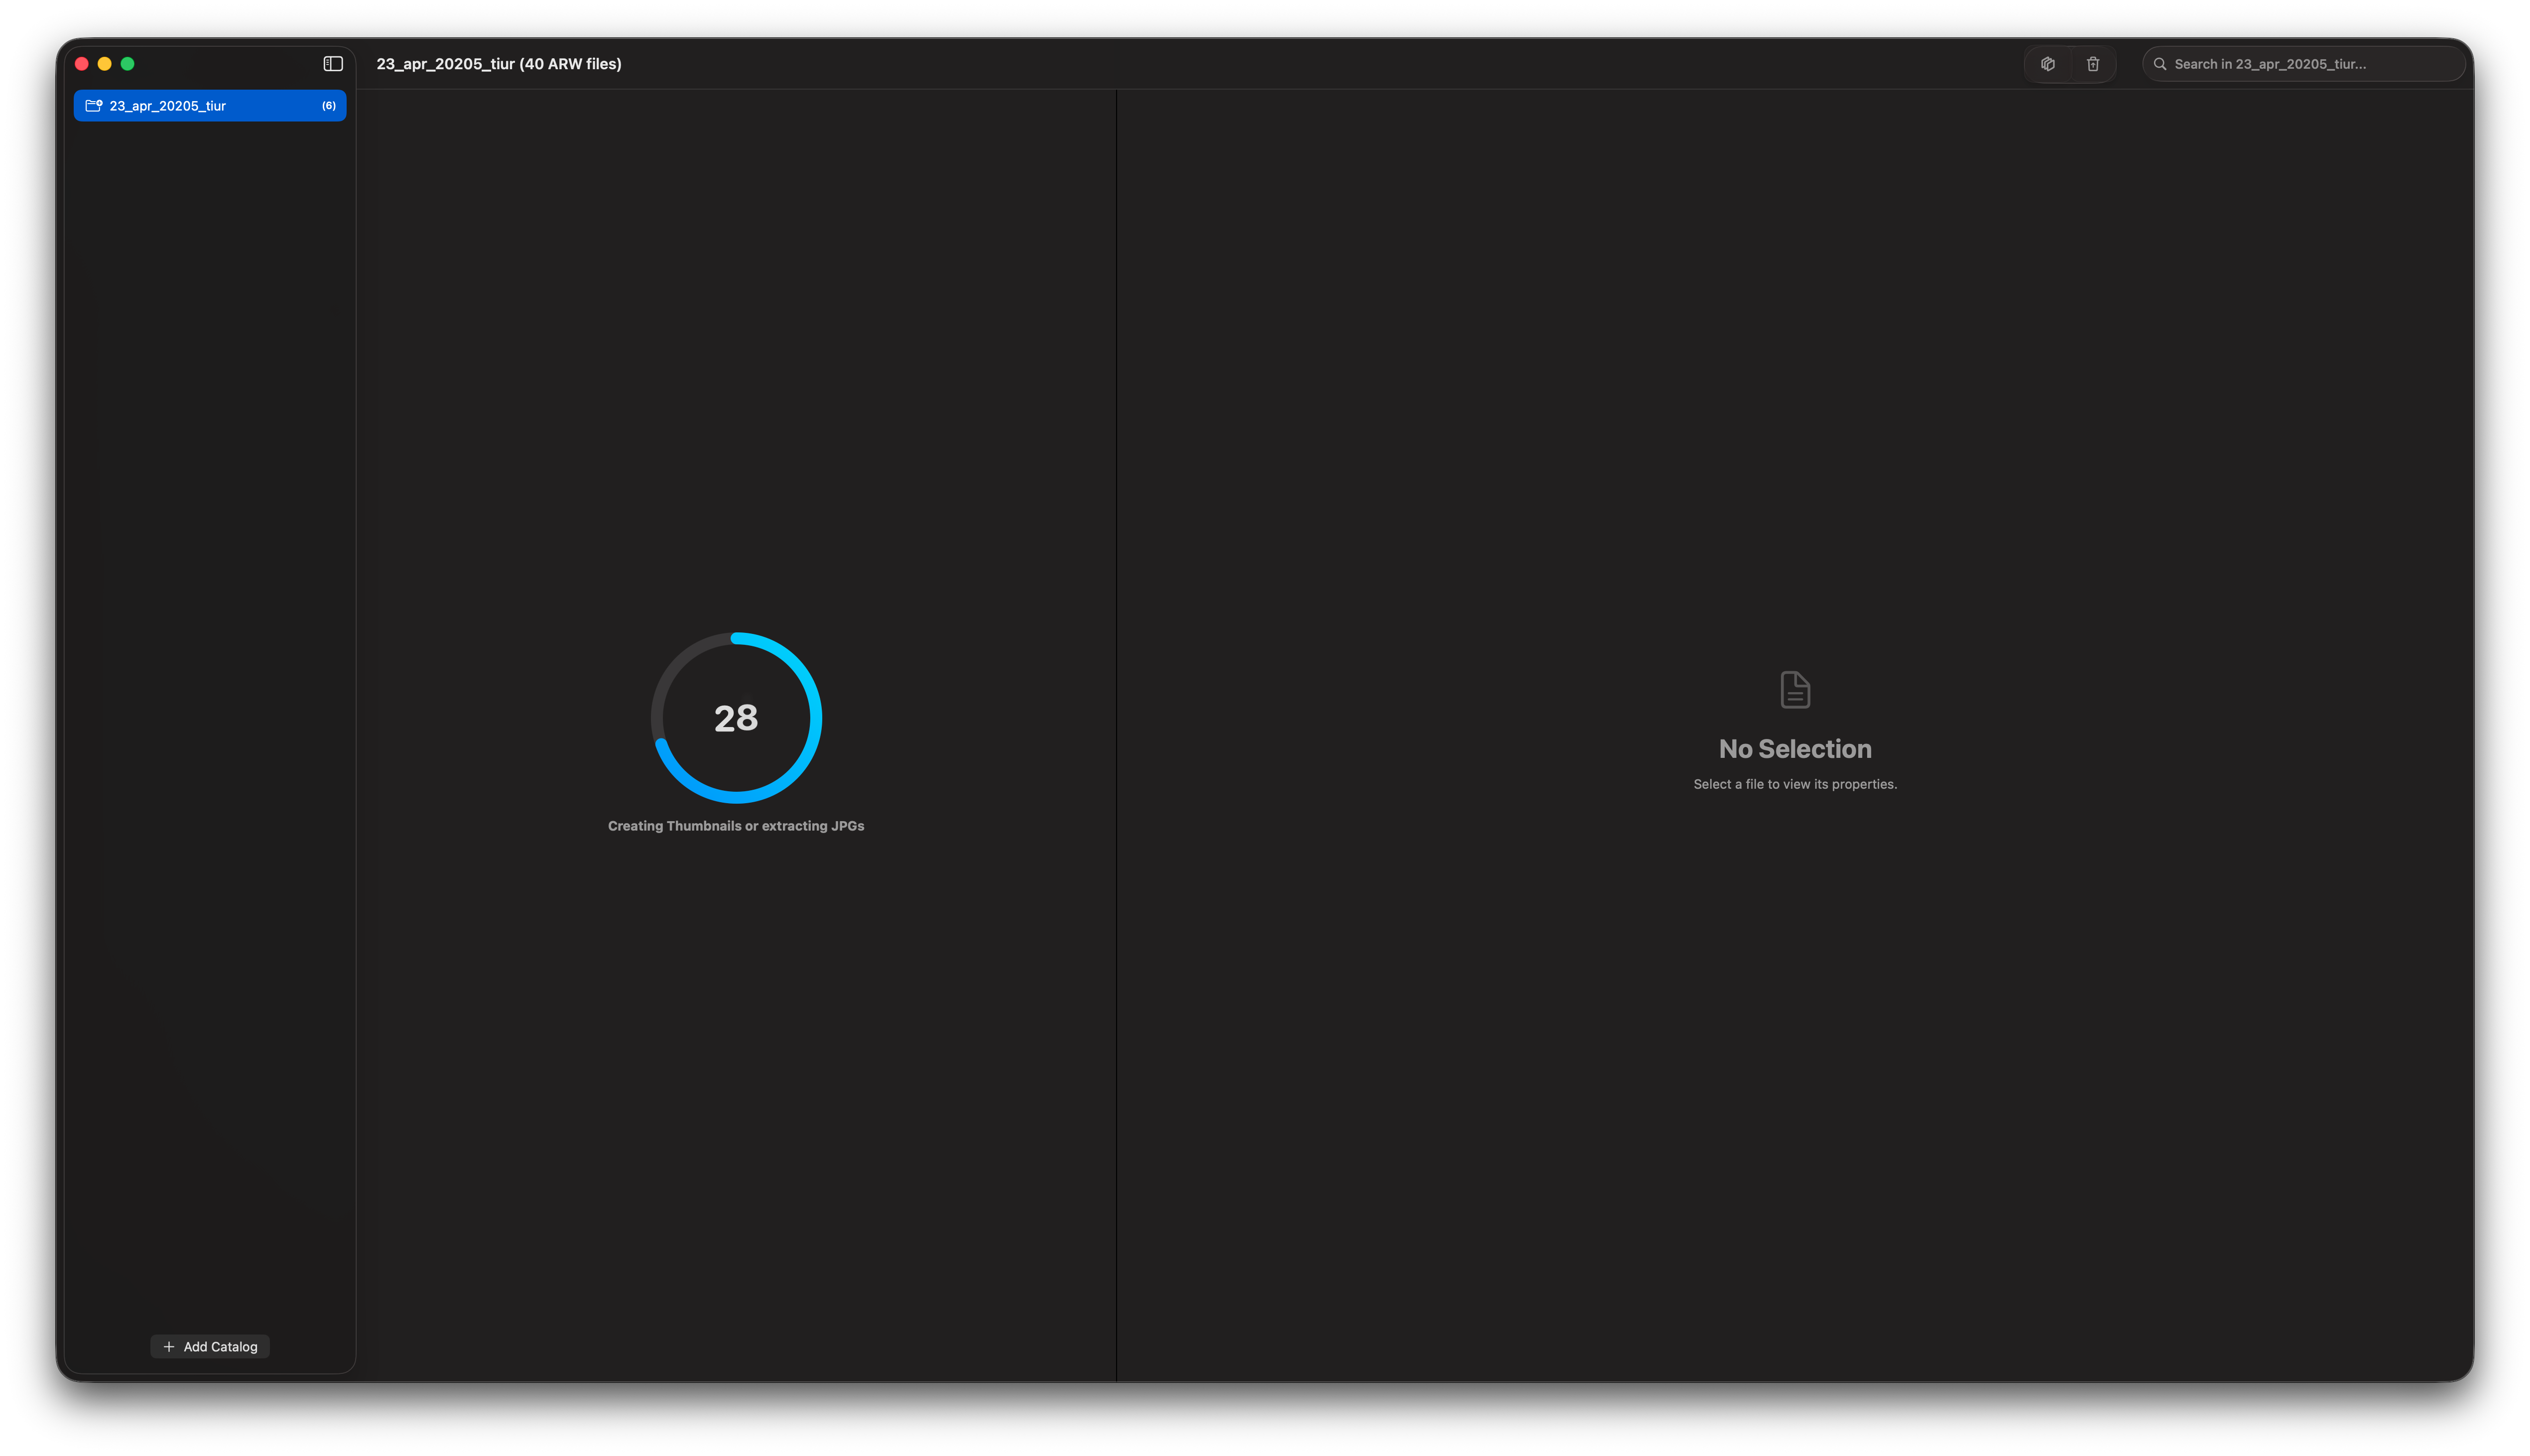Click Select a file to view its properties text
2530x1456 pixels.
(1794, 784)
